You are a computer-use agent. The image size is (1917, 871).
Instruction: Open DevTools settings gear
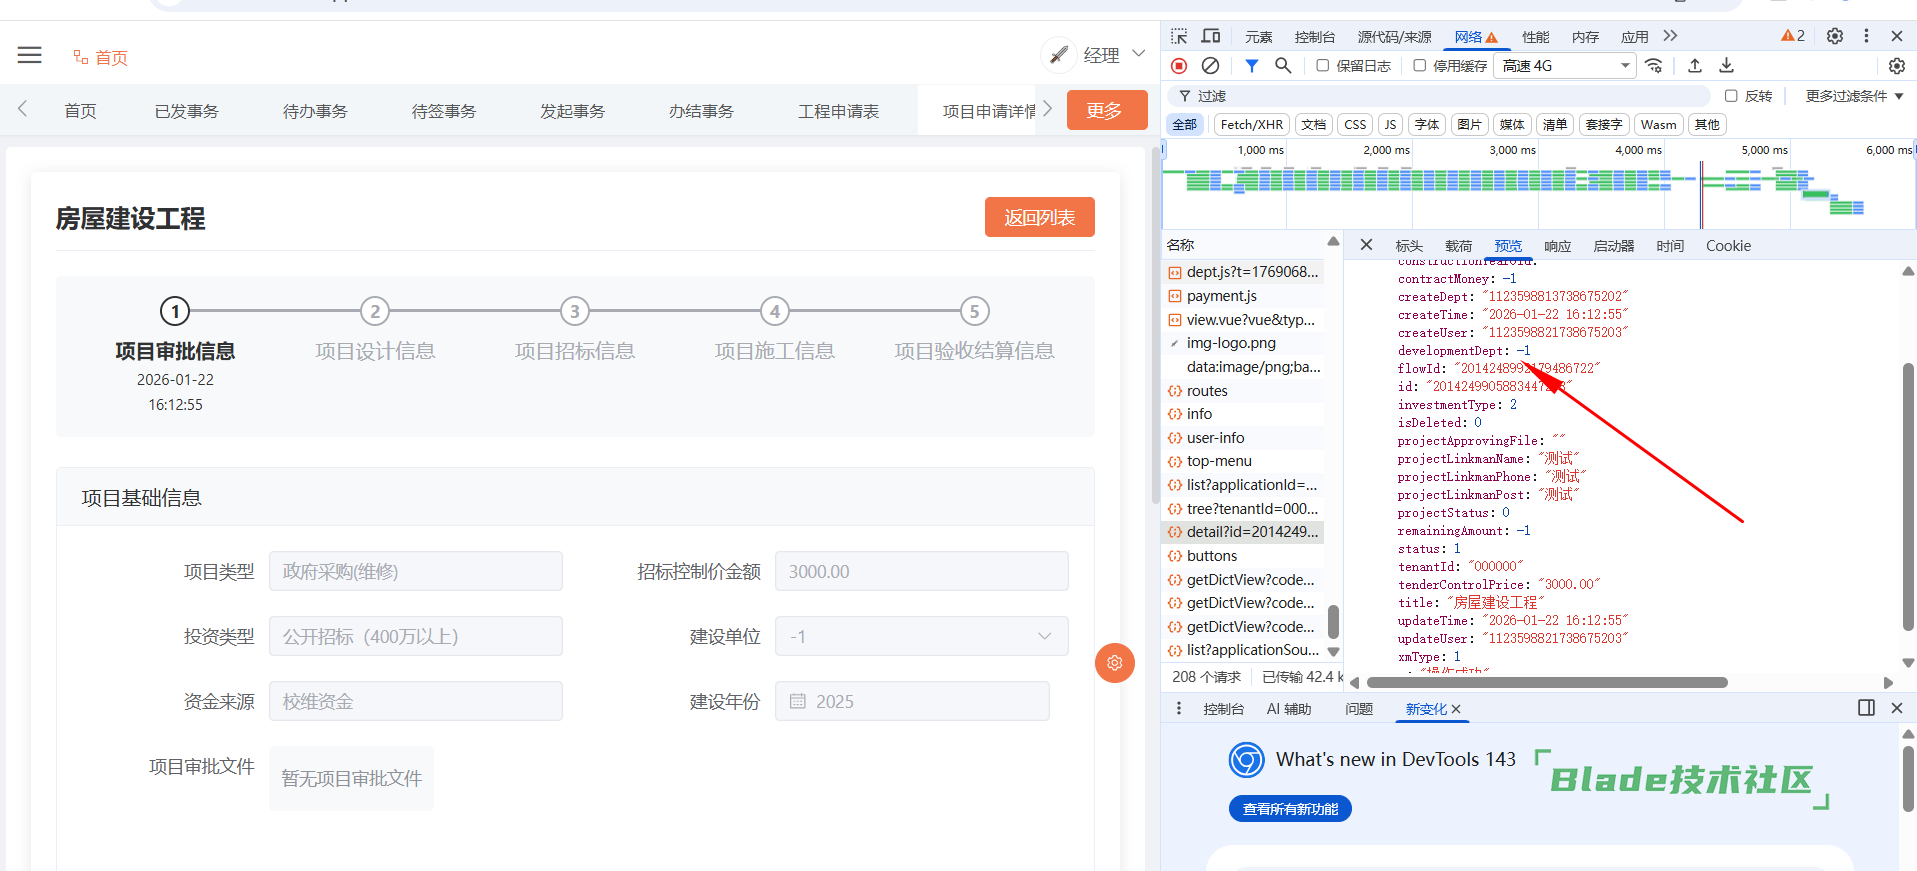tap(1834, 36)
